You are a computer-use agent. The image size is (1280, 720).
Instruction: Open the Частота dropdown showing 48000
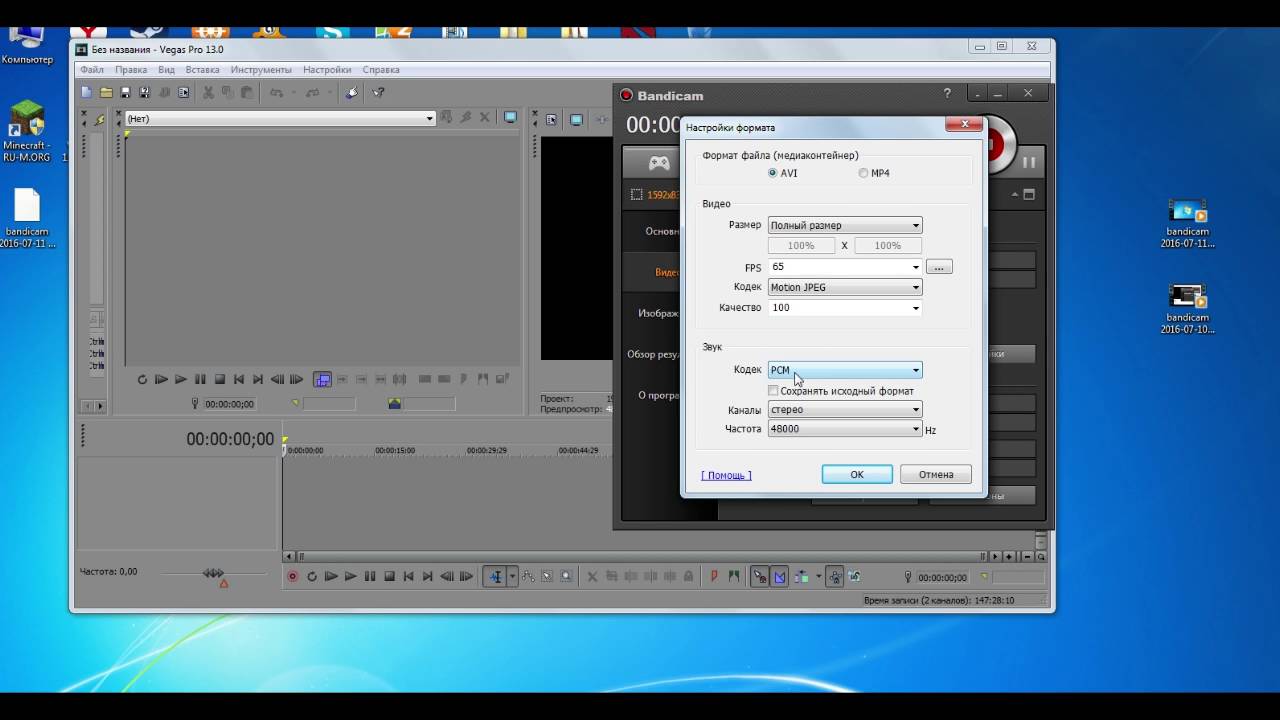(845, 429)
